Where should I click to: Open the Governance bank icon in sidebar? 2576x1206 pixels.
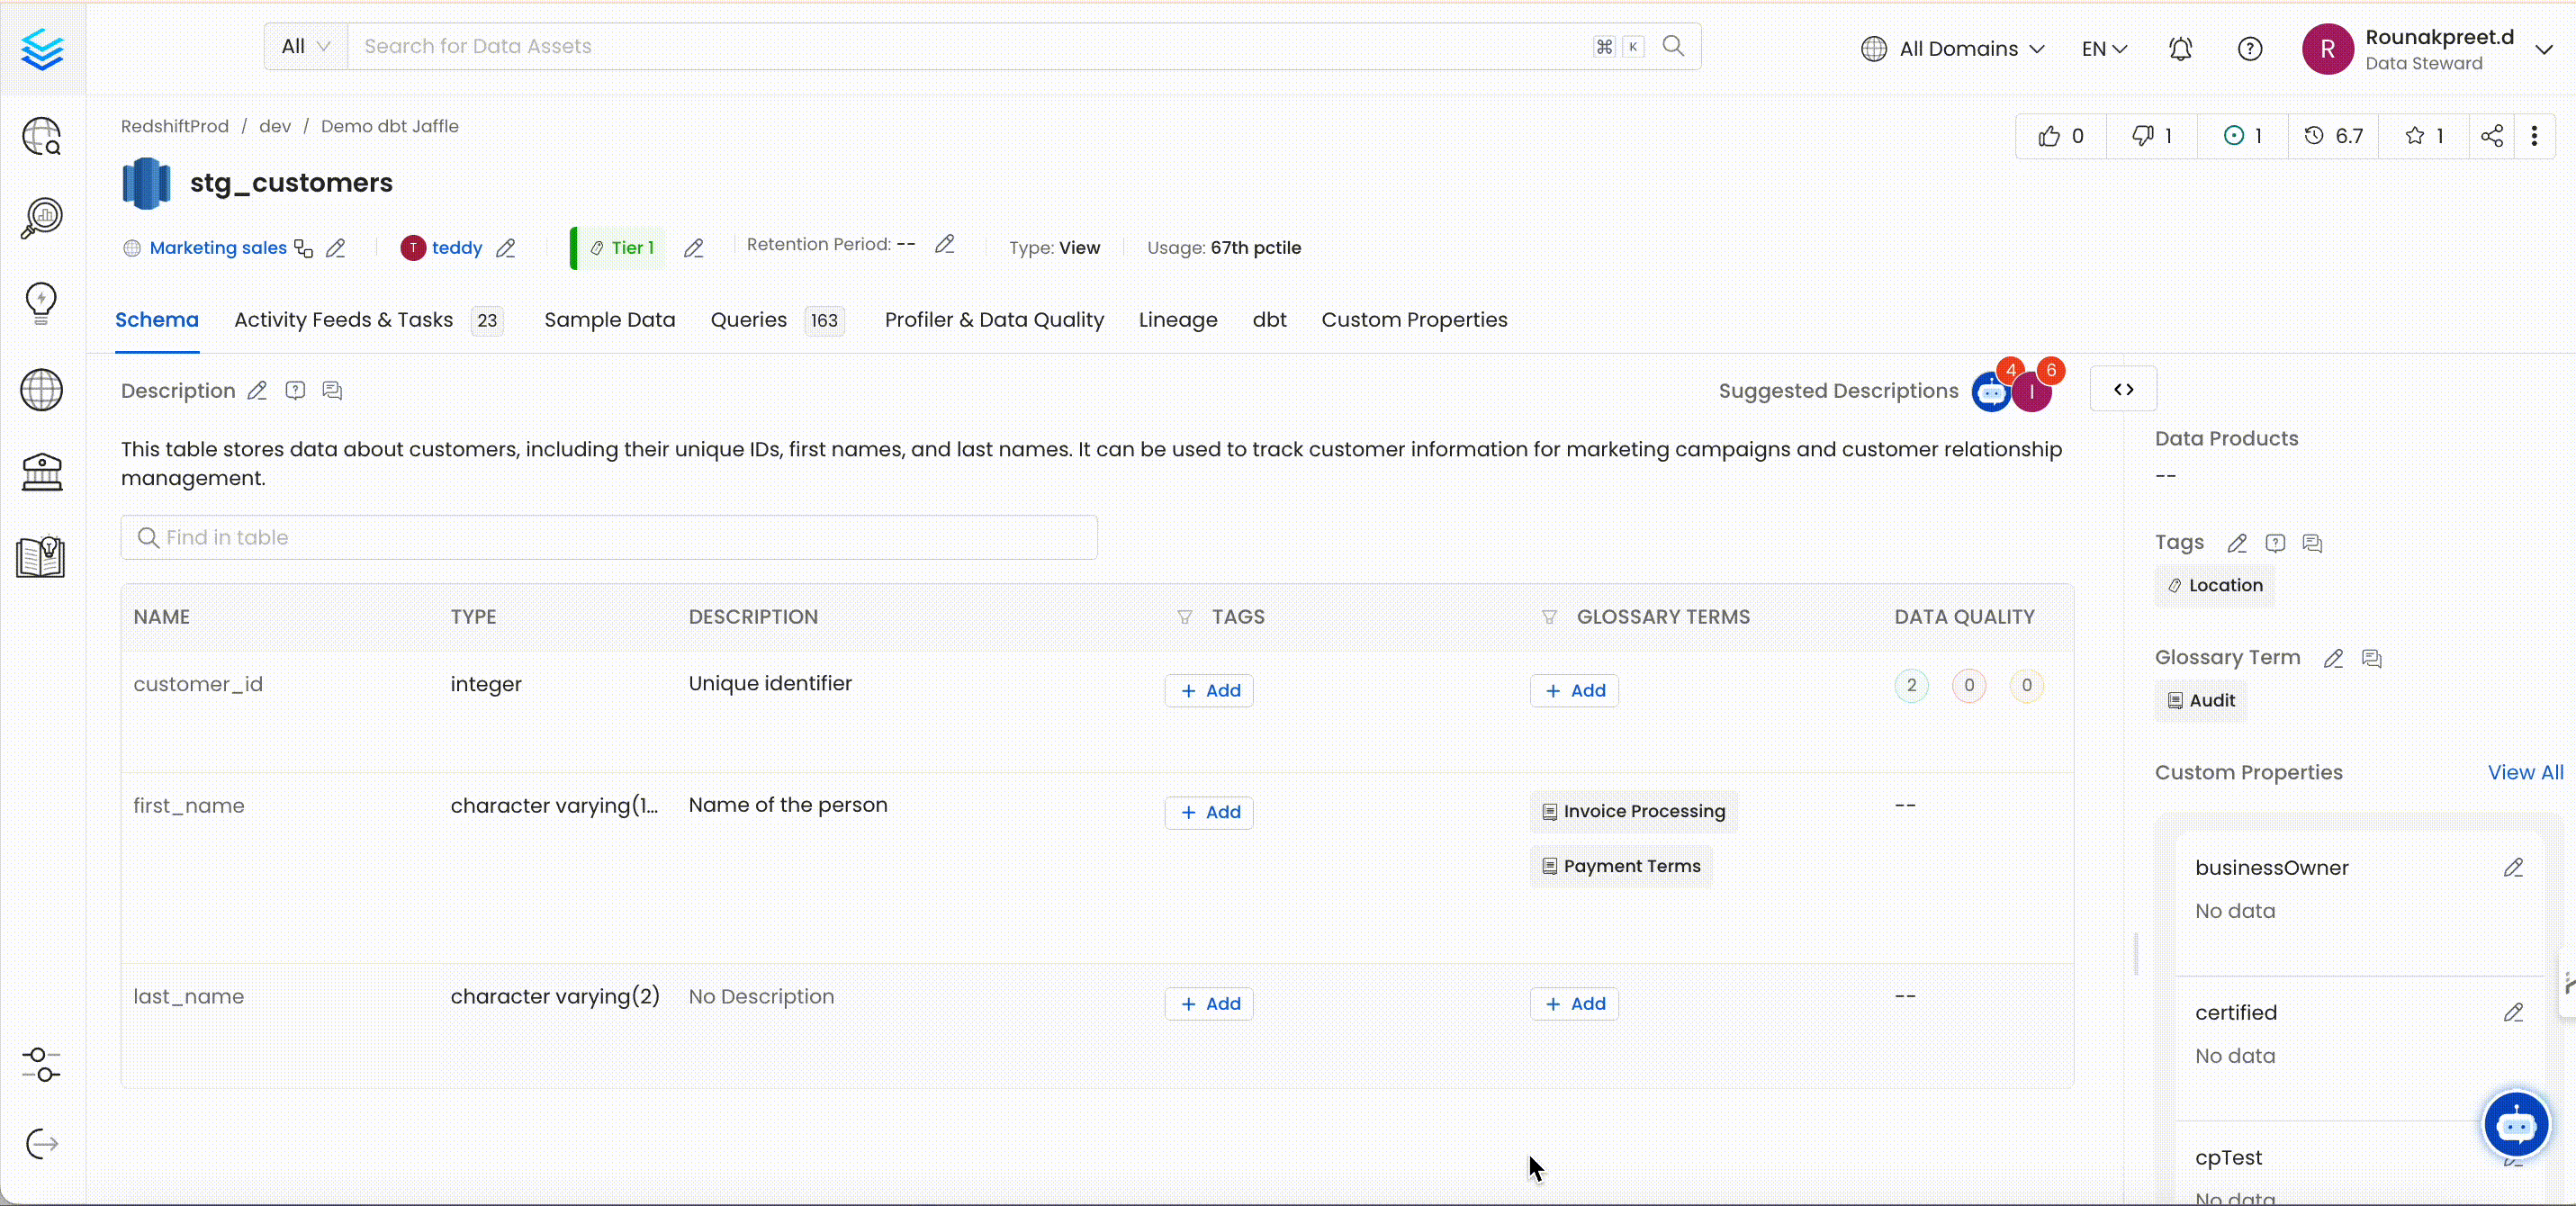pos(41,471)
